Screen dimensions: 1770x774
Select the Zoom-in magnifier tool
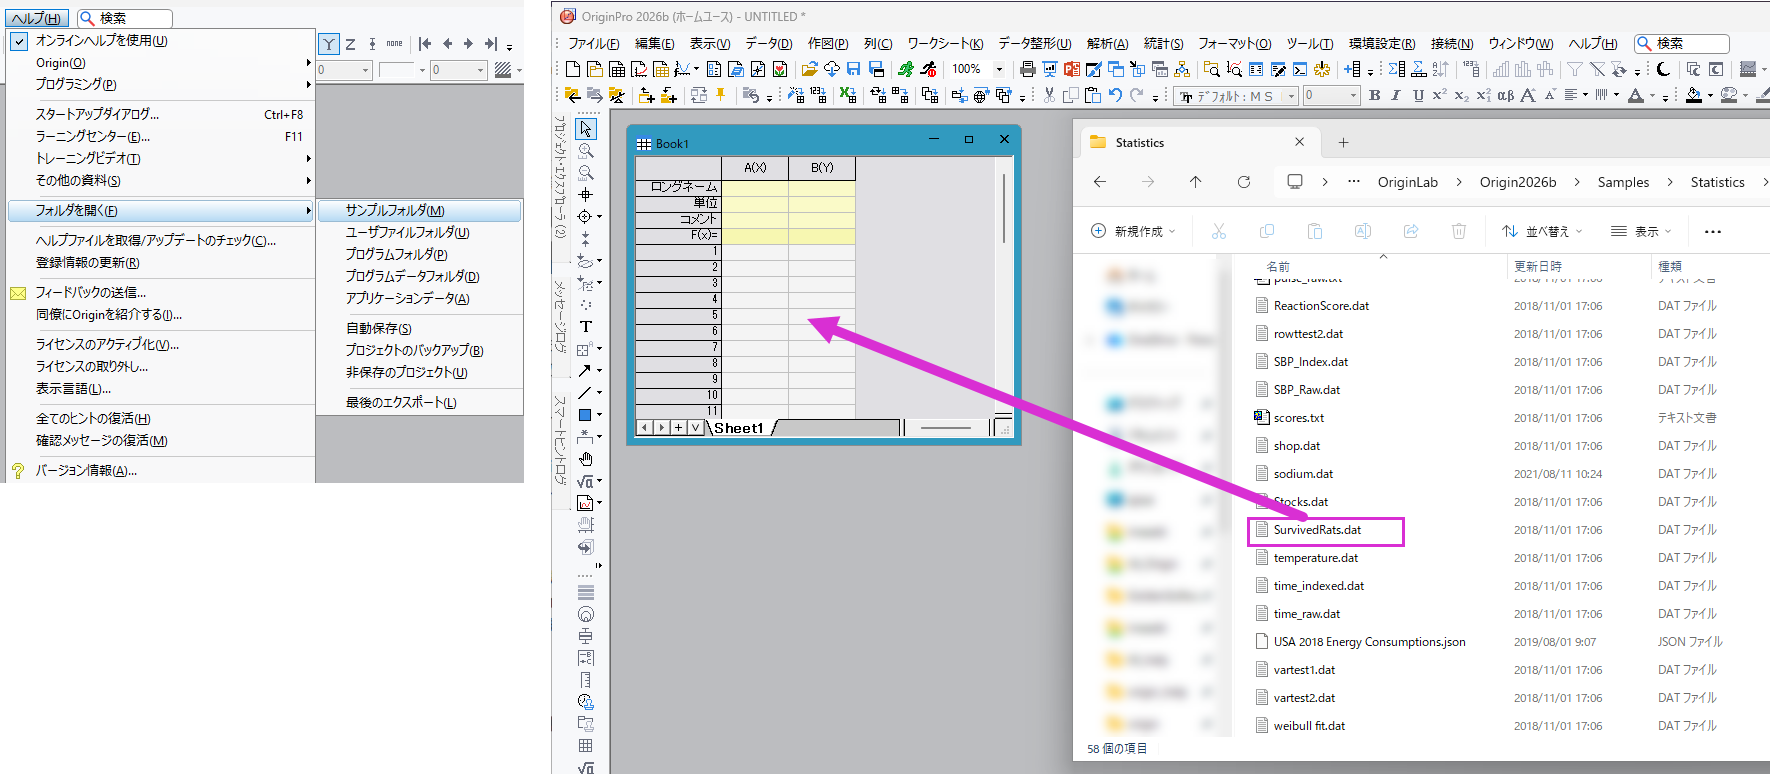coord(586,151)
